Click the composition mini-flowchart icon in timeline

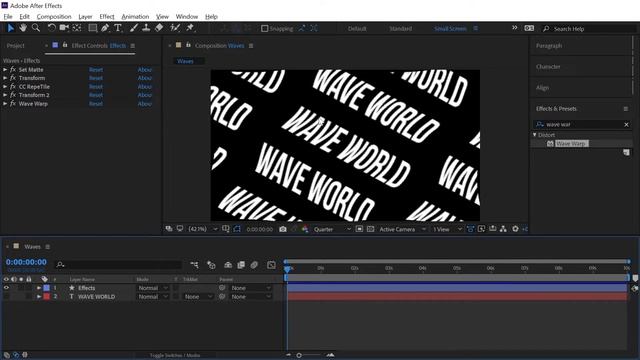tap(194, 265)
